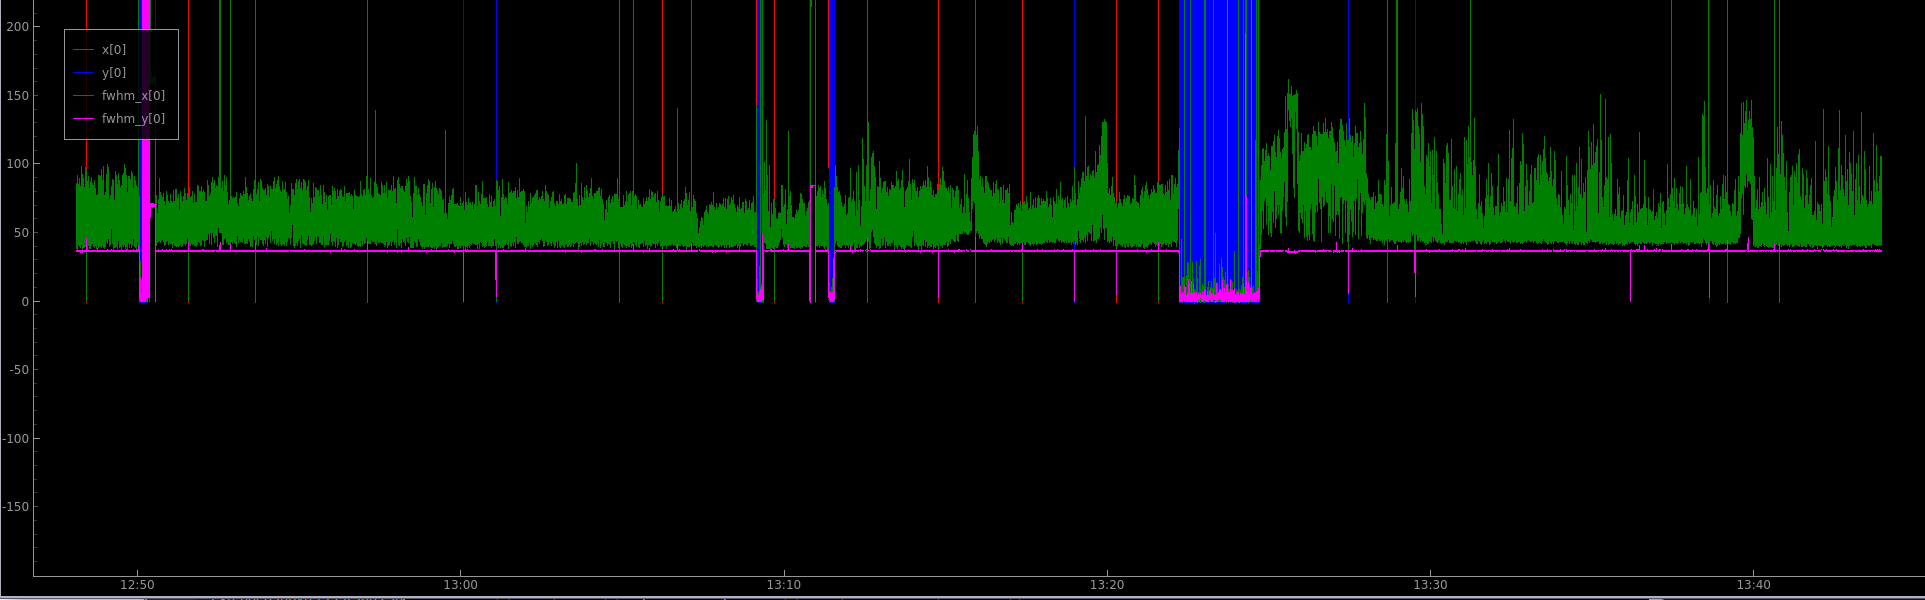Image resolution: width=1925 pixels, height=600 pixels.
Task: Click the 13:00 tick on time axis
Action: tap(460, 585)
